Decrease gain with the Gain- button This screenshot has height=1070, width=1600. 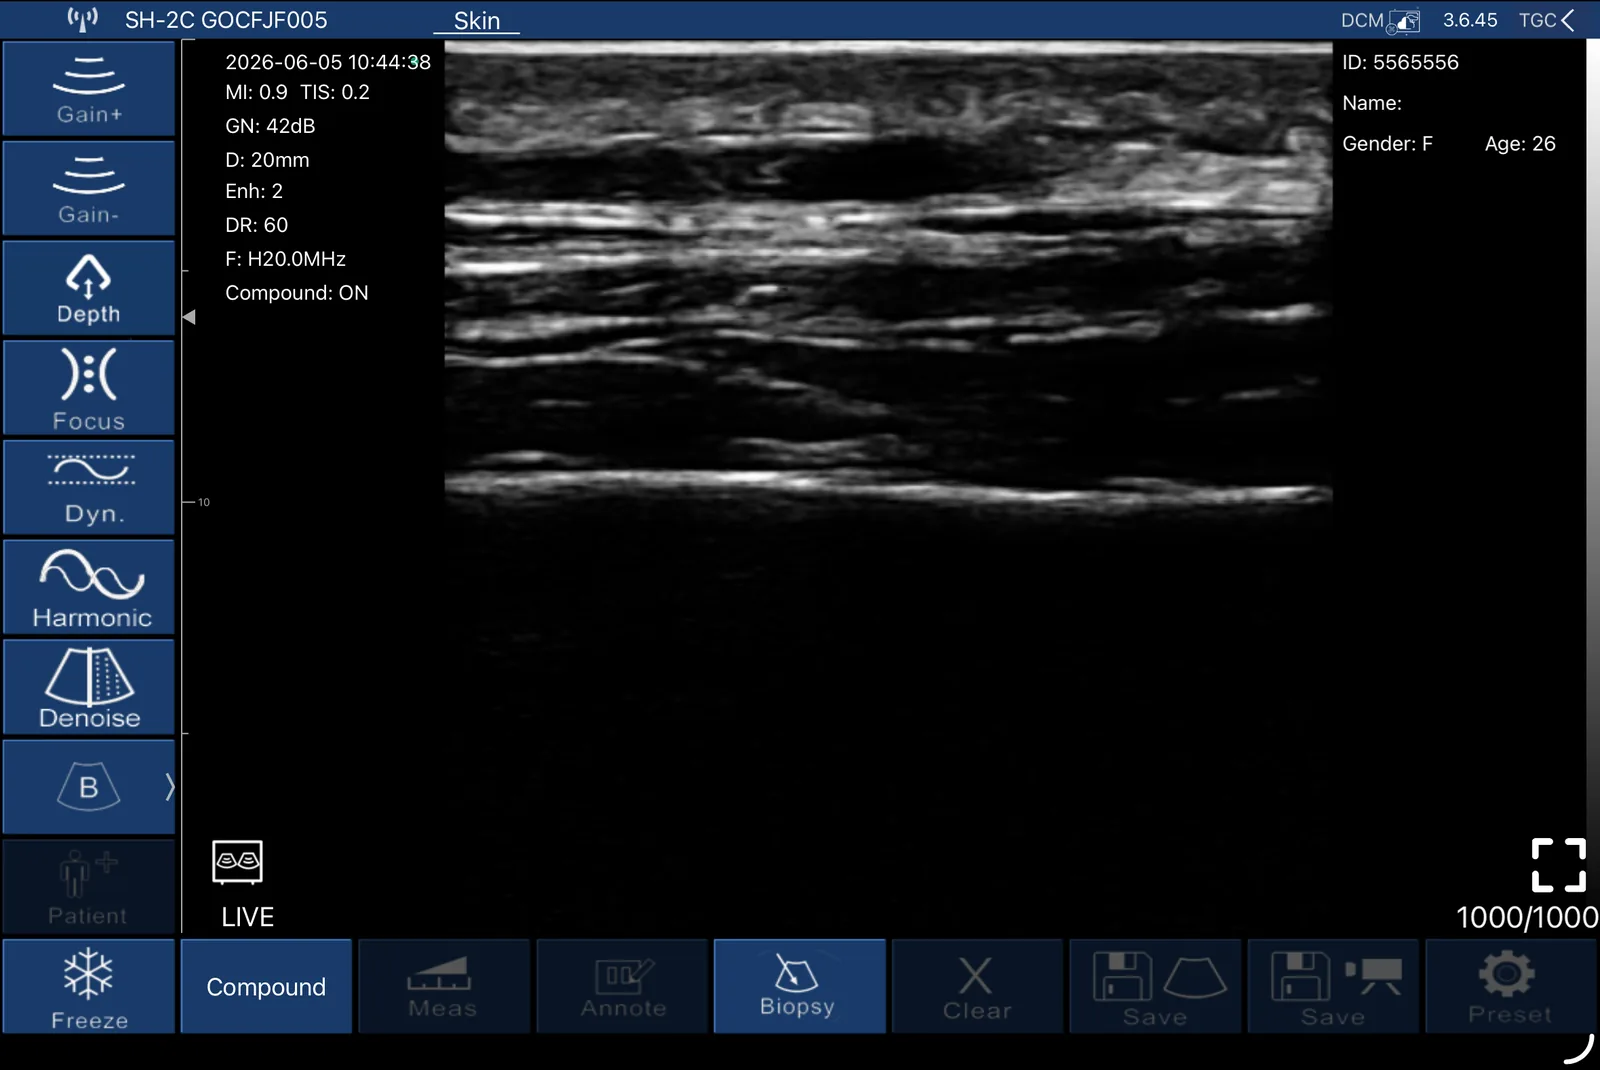coord(89,188)
